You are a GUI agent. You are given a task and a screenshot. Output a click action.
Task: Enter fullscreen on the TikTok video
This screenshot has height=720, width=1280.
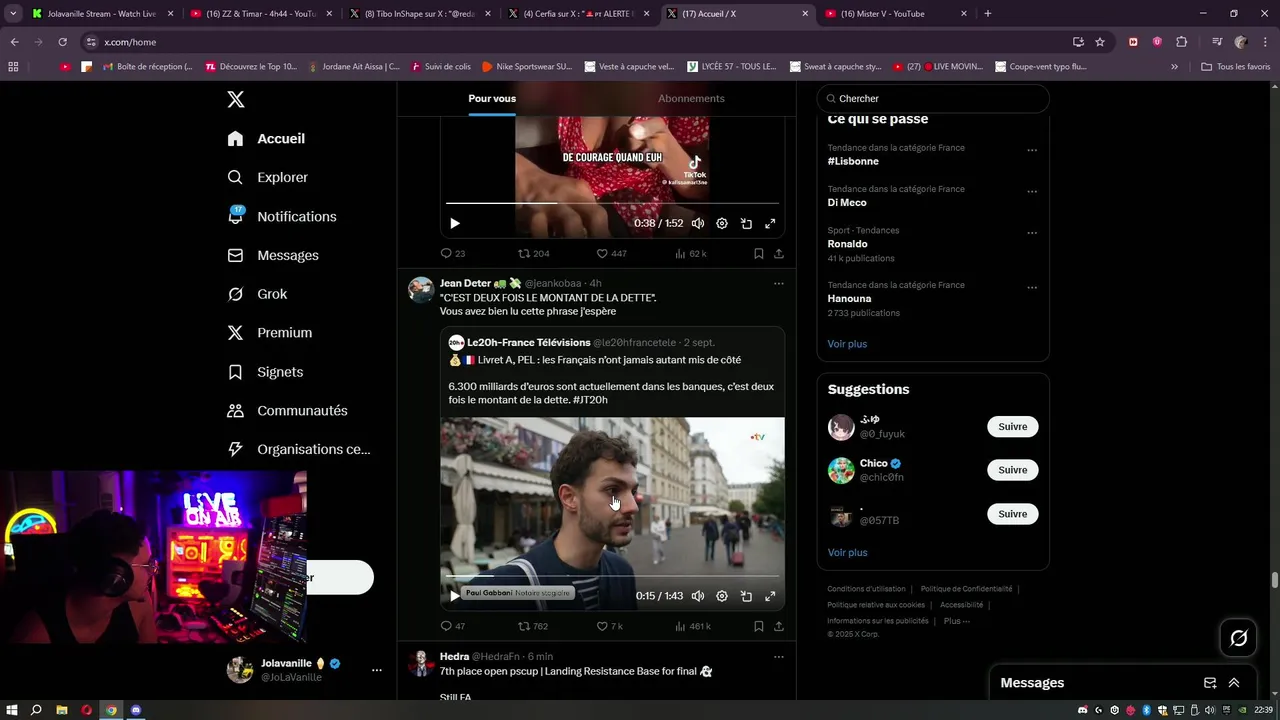click(x=770, y=224)
